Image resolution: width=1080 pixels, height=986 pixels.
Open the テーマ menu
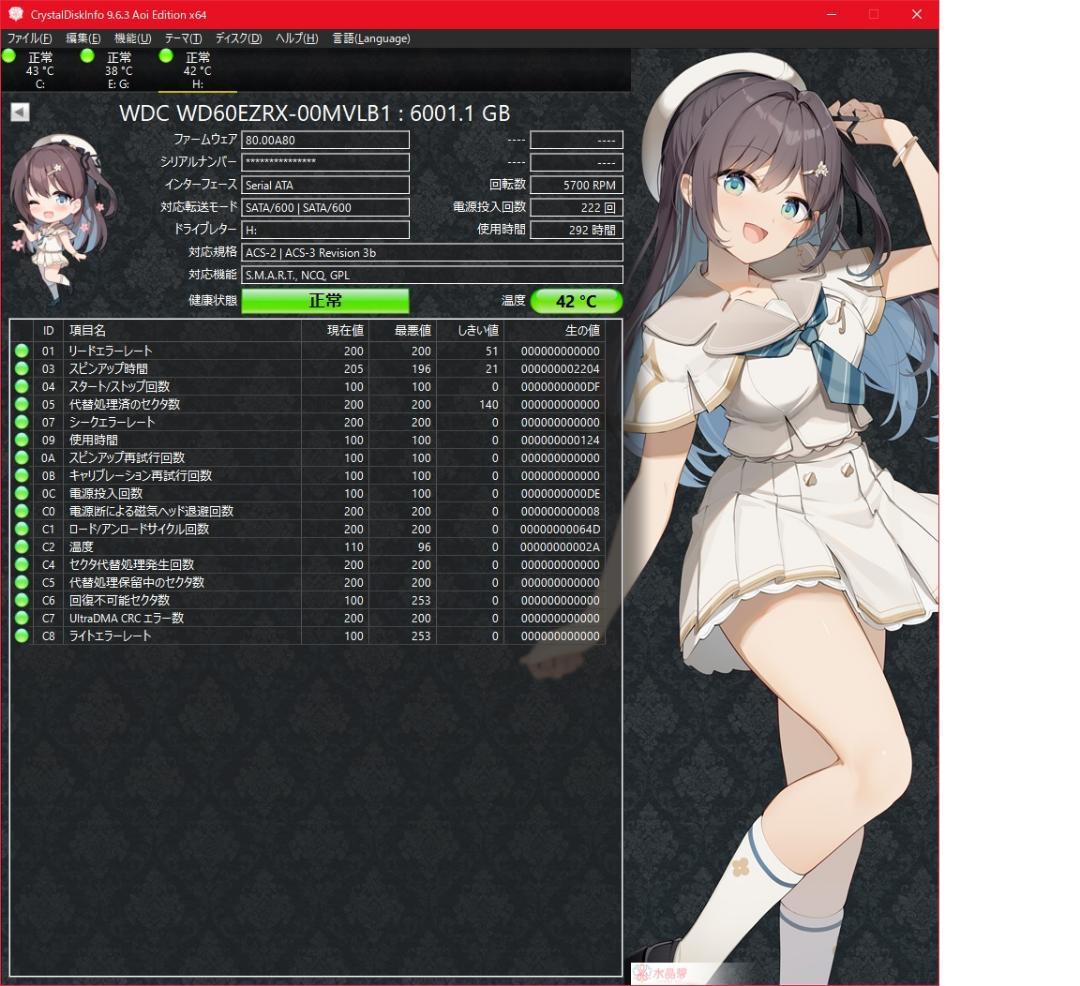(182, 38)
